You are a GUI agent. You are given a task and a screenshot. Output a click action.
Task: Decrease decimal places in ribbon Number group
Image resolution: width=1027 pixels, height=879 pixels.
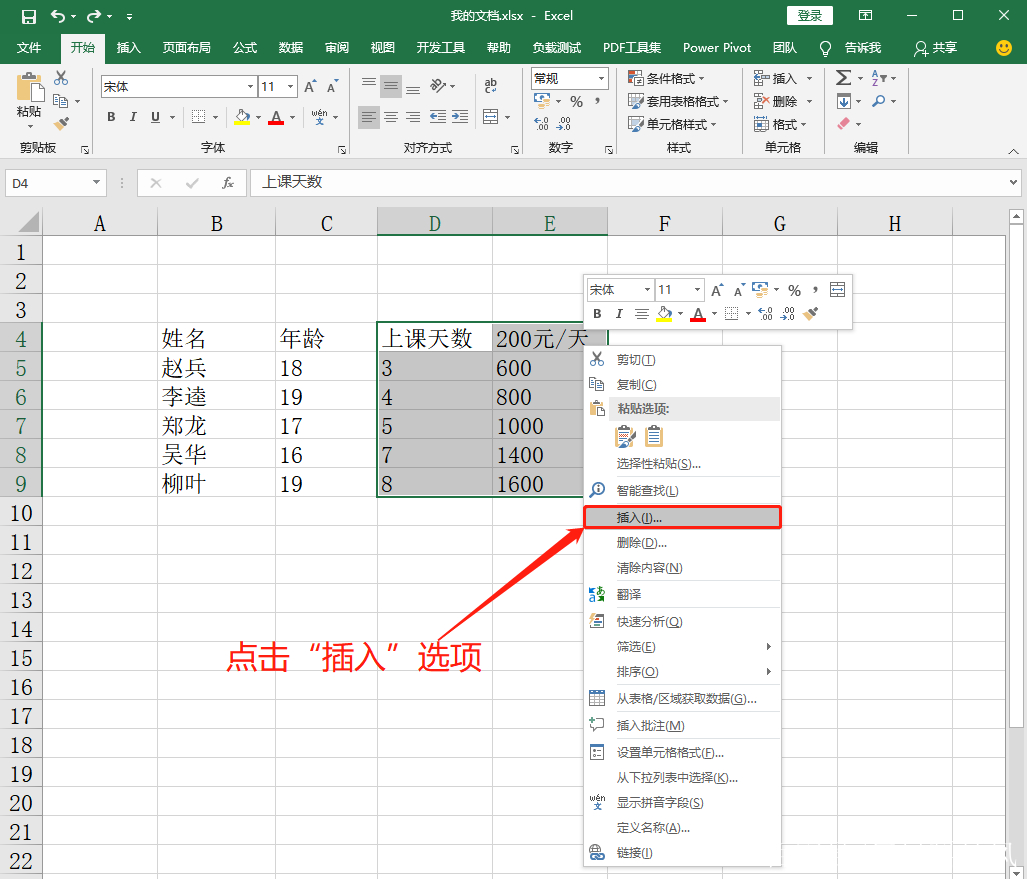coord(563,123)
